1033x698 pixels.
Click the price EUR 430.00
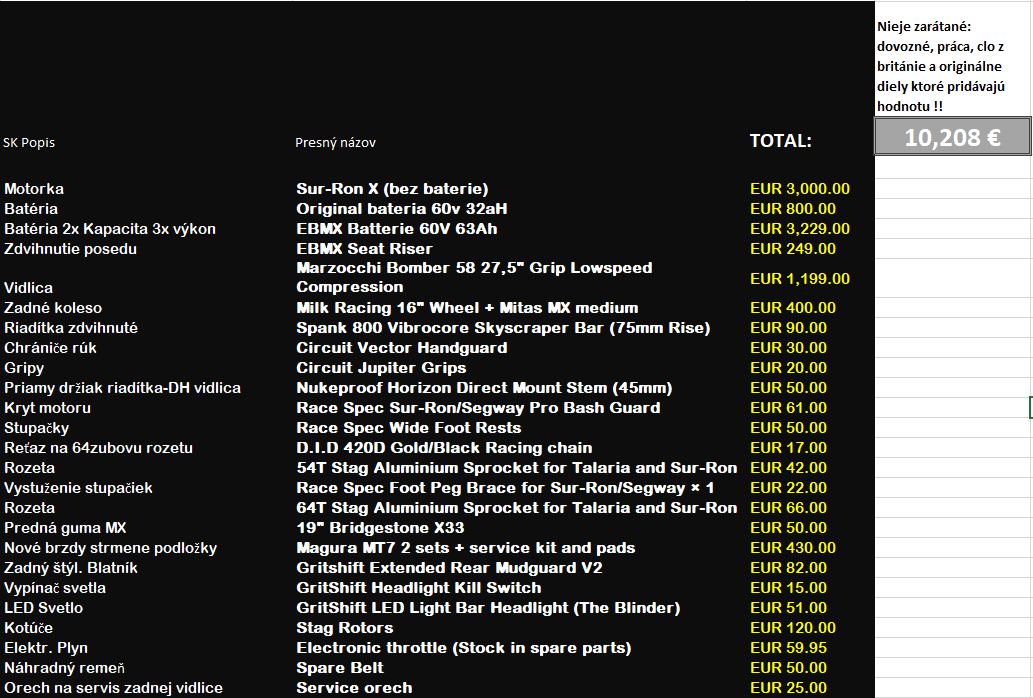click(x=793, y=548)
